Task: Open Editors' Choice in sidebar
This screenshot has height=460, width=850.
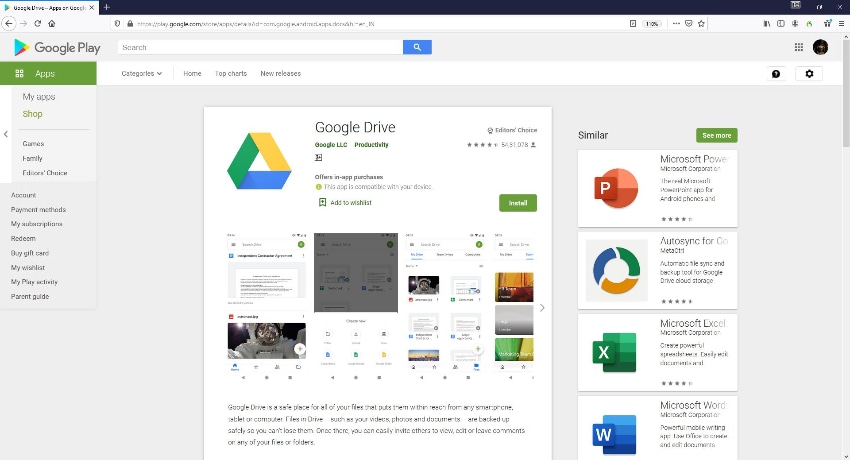Action: pos(44,173)
